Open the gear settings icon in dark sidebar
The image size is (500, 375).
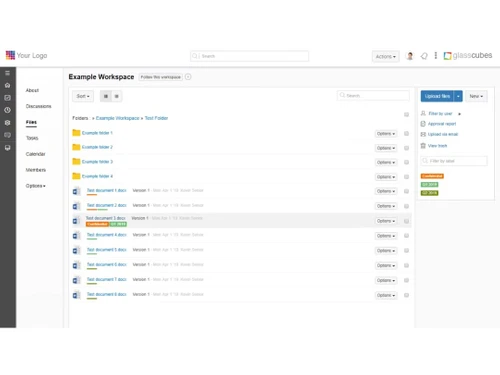(7, 123)
